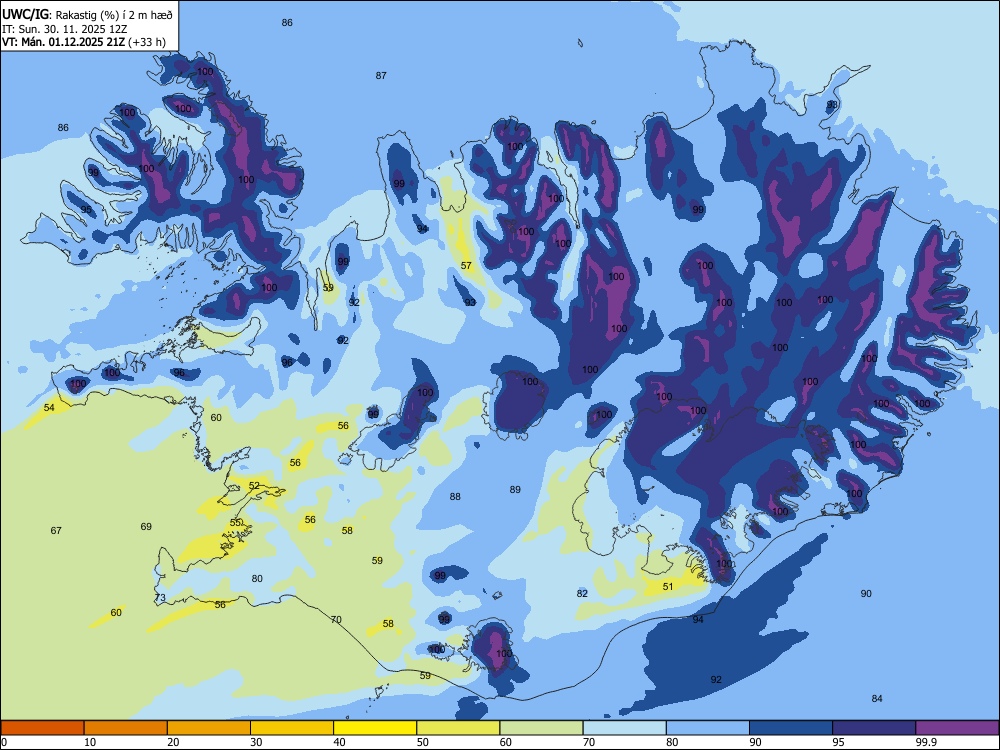Click the map value '87' over the northern sea
The image size is (1000, 750).
[x=381, y=75]
